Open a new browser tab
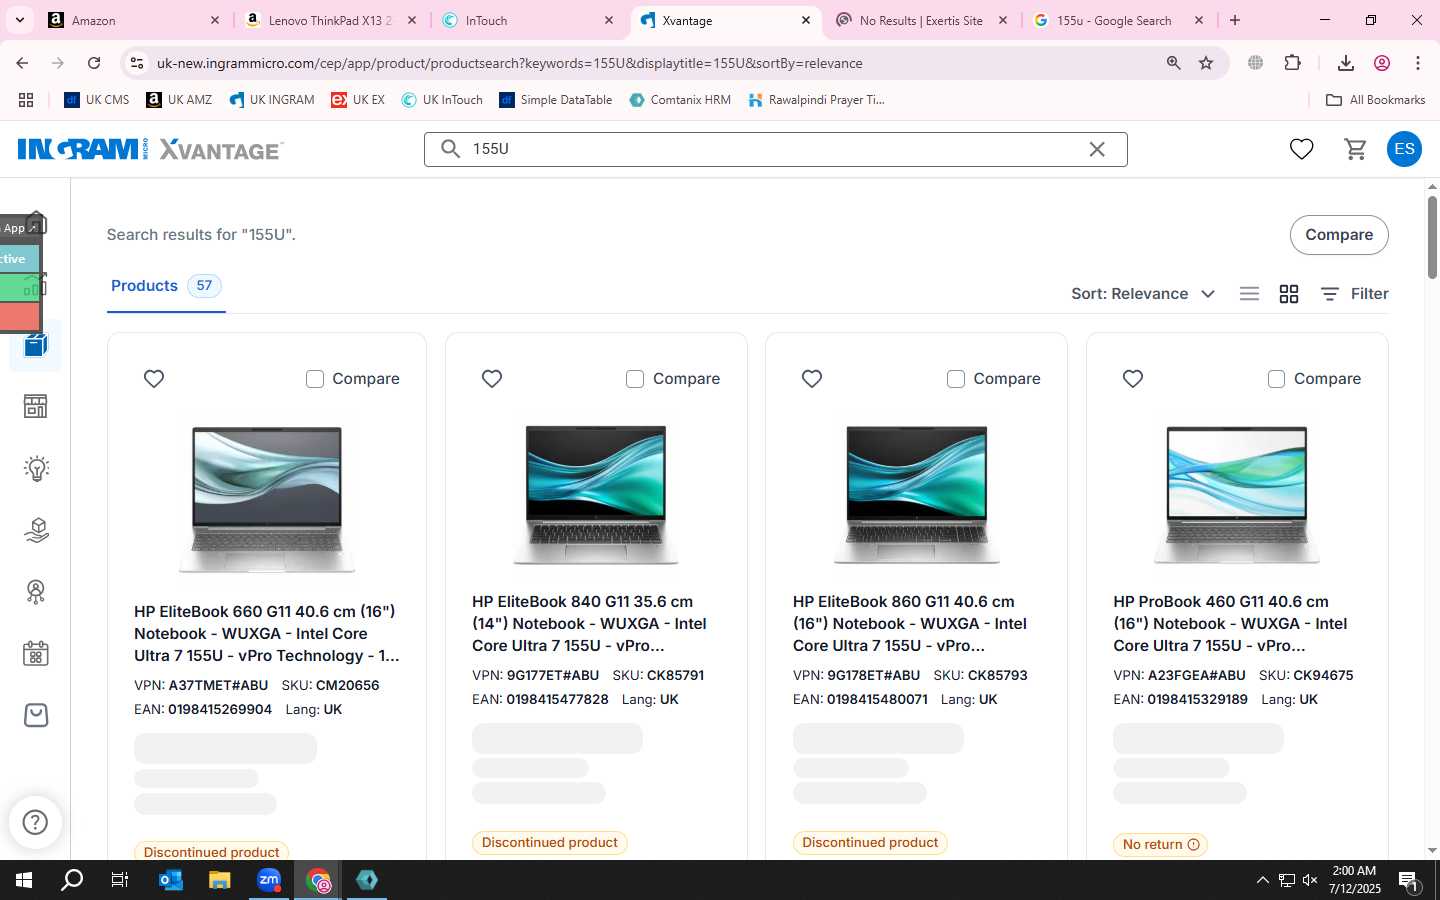This screenshot has height=900, width=1440. click(1235, 20)
